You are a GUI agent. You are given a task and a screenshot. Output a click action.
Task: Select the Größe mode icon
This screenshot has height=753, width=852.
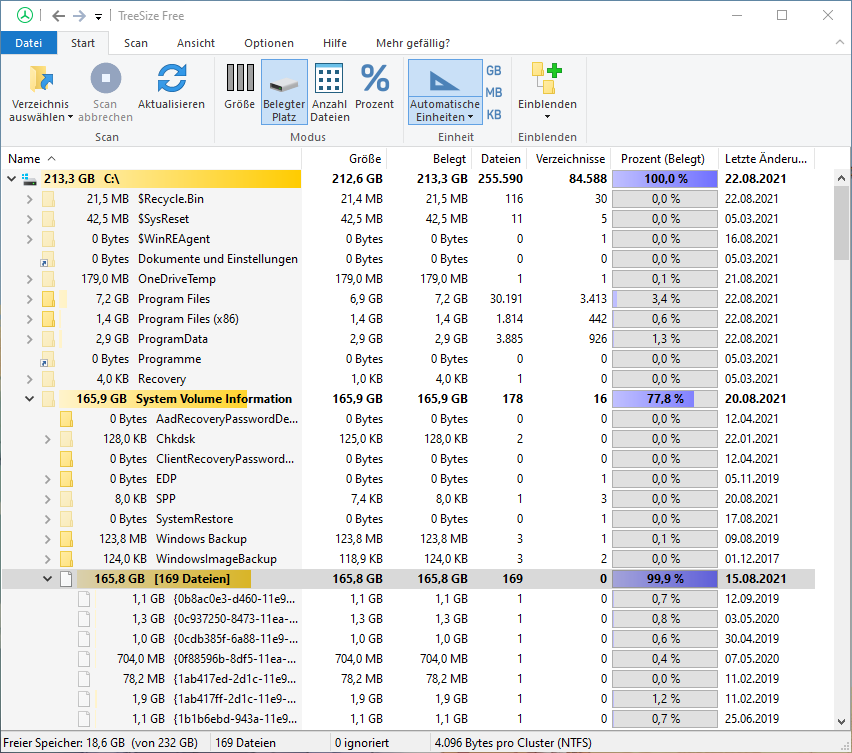[239, 79]
